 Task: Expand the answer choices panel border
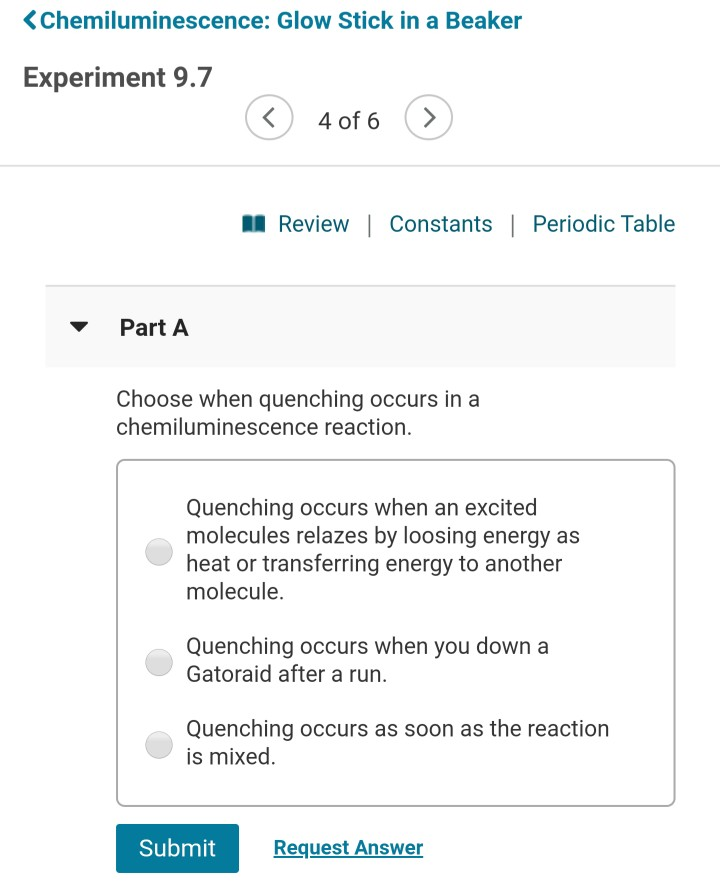(395, 461)
